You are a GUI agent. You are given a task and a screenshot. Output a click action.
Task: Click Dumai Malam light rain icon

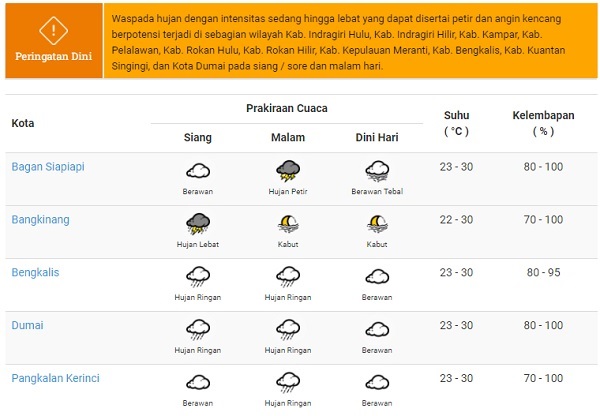(x=288, y=330)
